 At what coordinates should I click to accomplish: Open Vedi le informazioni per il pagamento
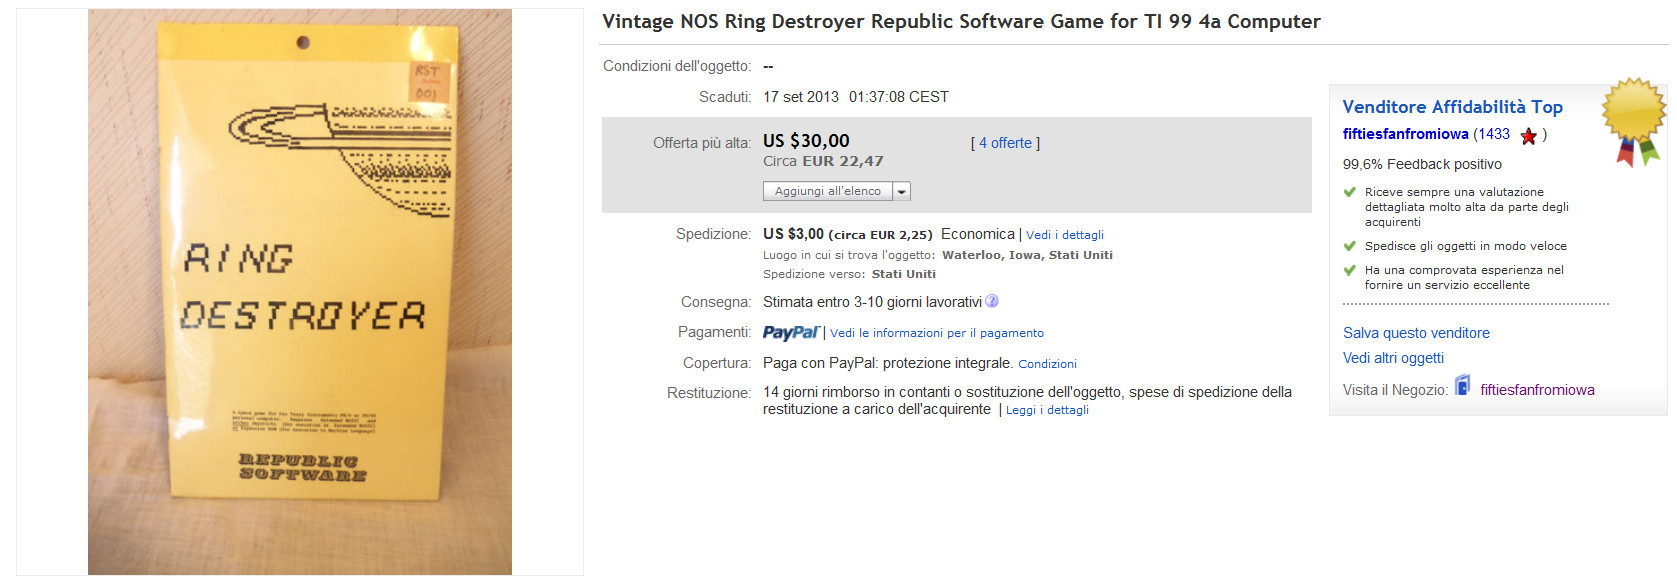point(937,333)
